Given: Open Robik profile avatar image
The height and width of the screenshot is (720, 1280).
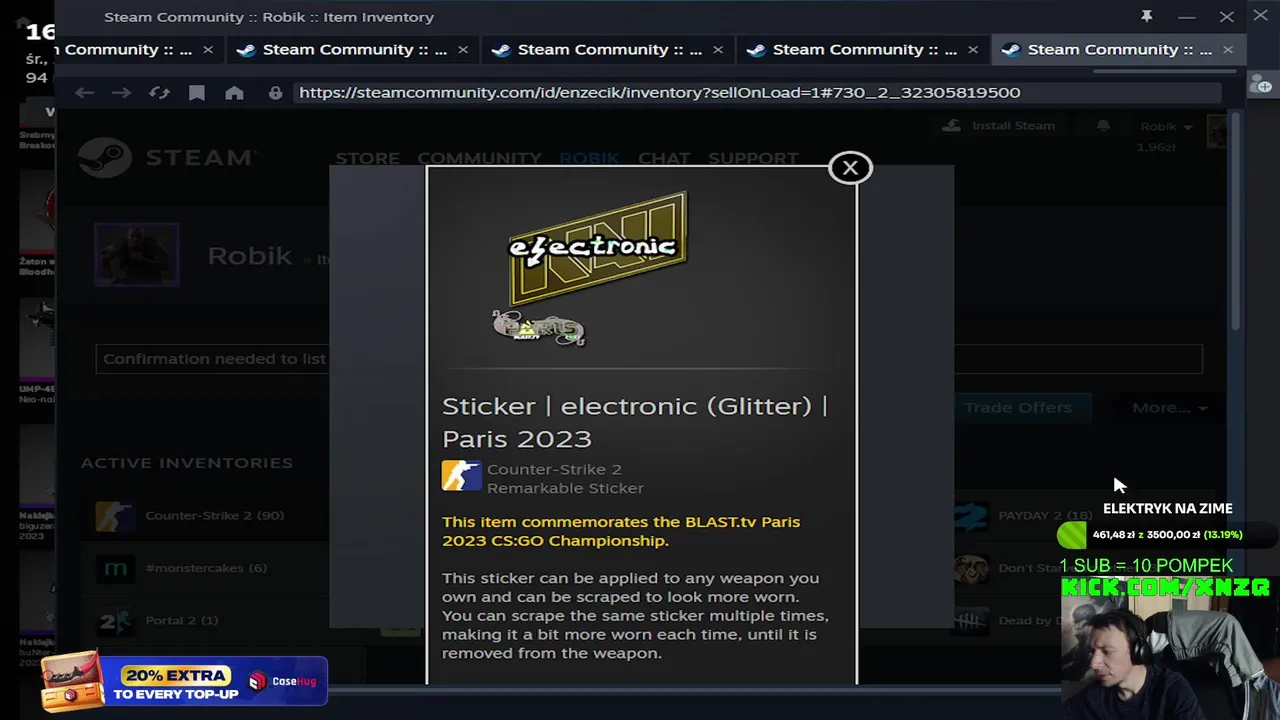Looking at the screenshot, I should (x=137, y=255).
